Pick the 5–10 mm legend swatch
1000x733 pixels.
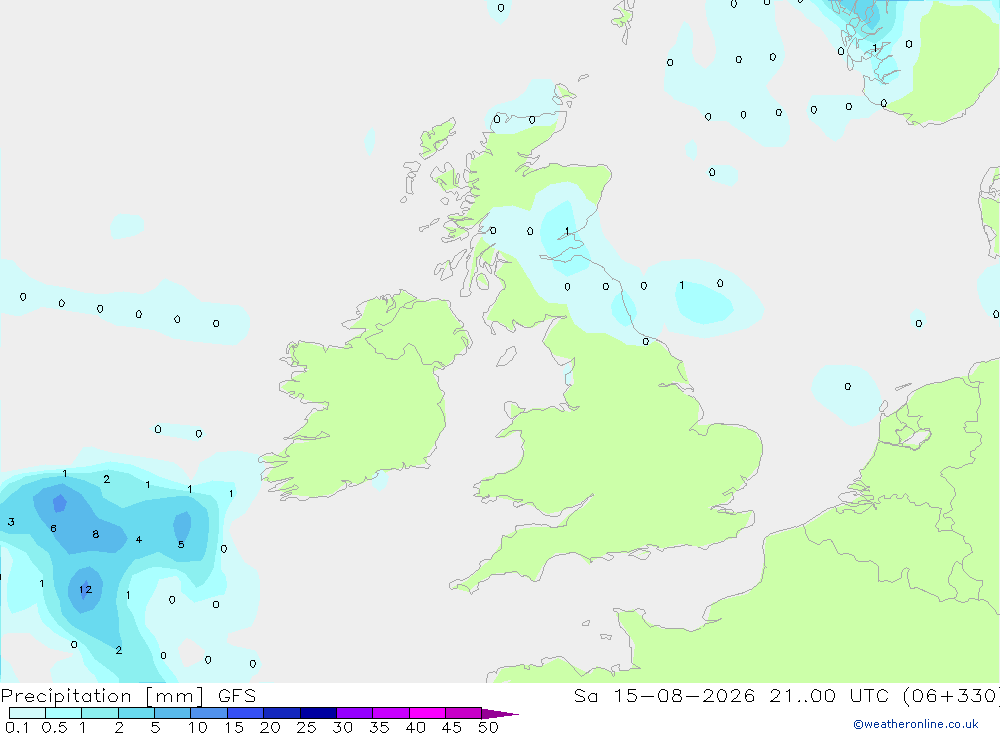point(173,713)
